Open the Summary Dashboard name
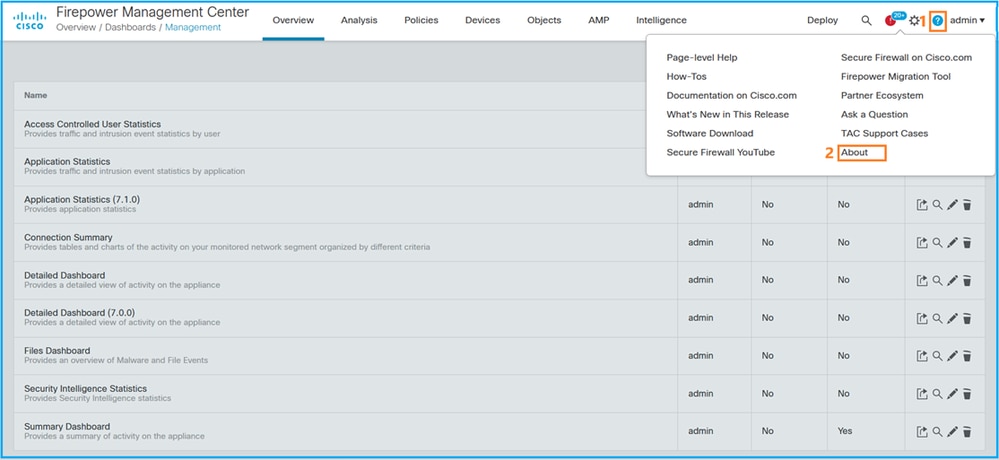999x460 pixels. point(67,426)
